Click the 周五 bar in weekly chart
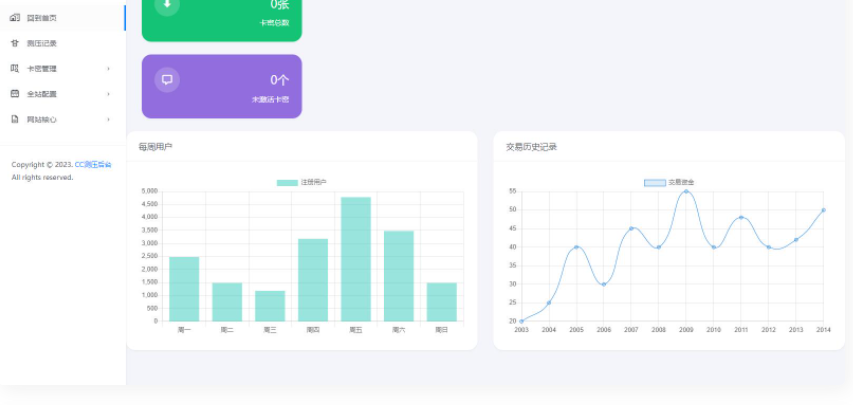Screen dimensions: 853x405 [x=355, y=259]
